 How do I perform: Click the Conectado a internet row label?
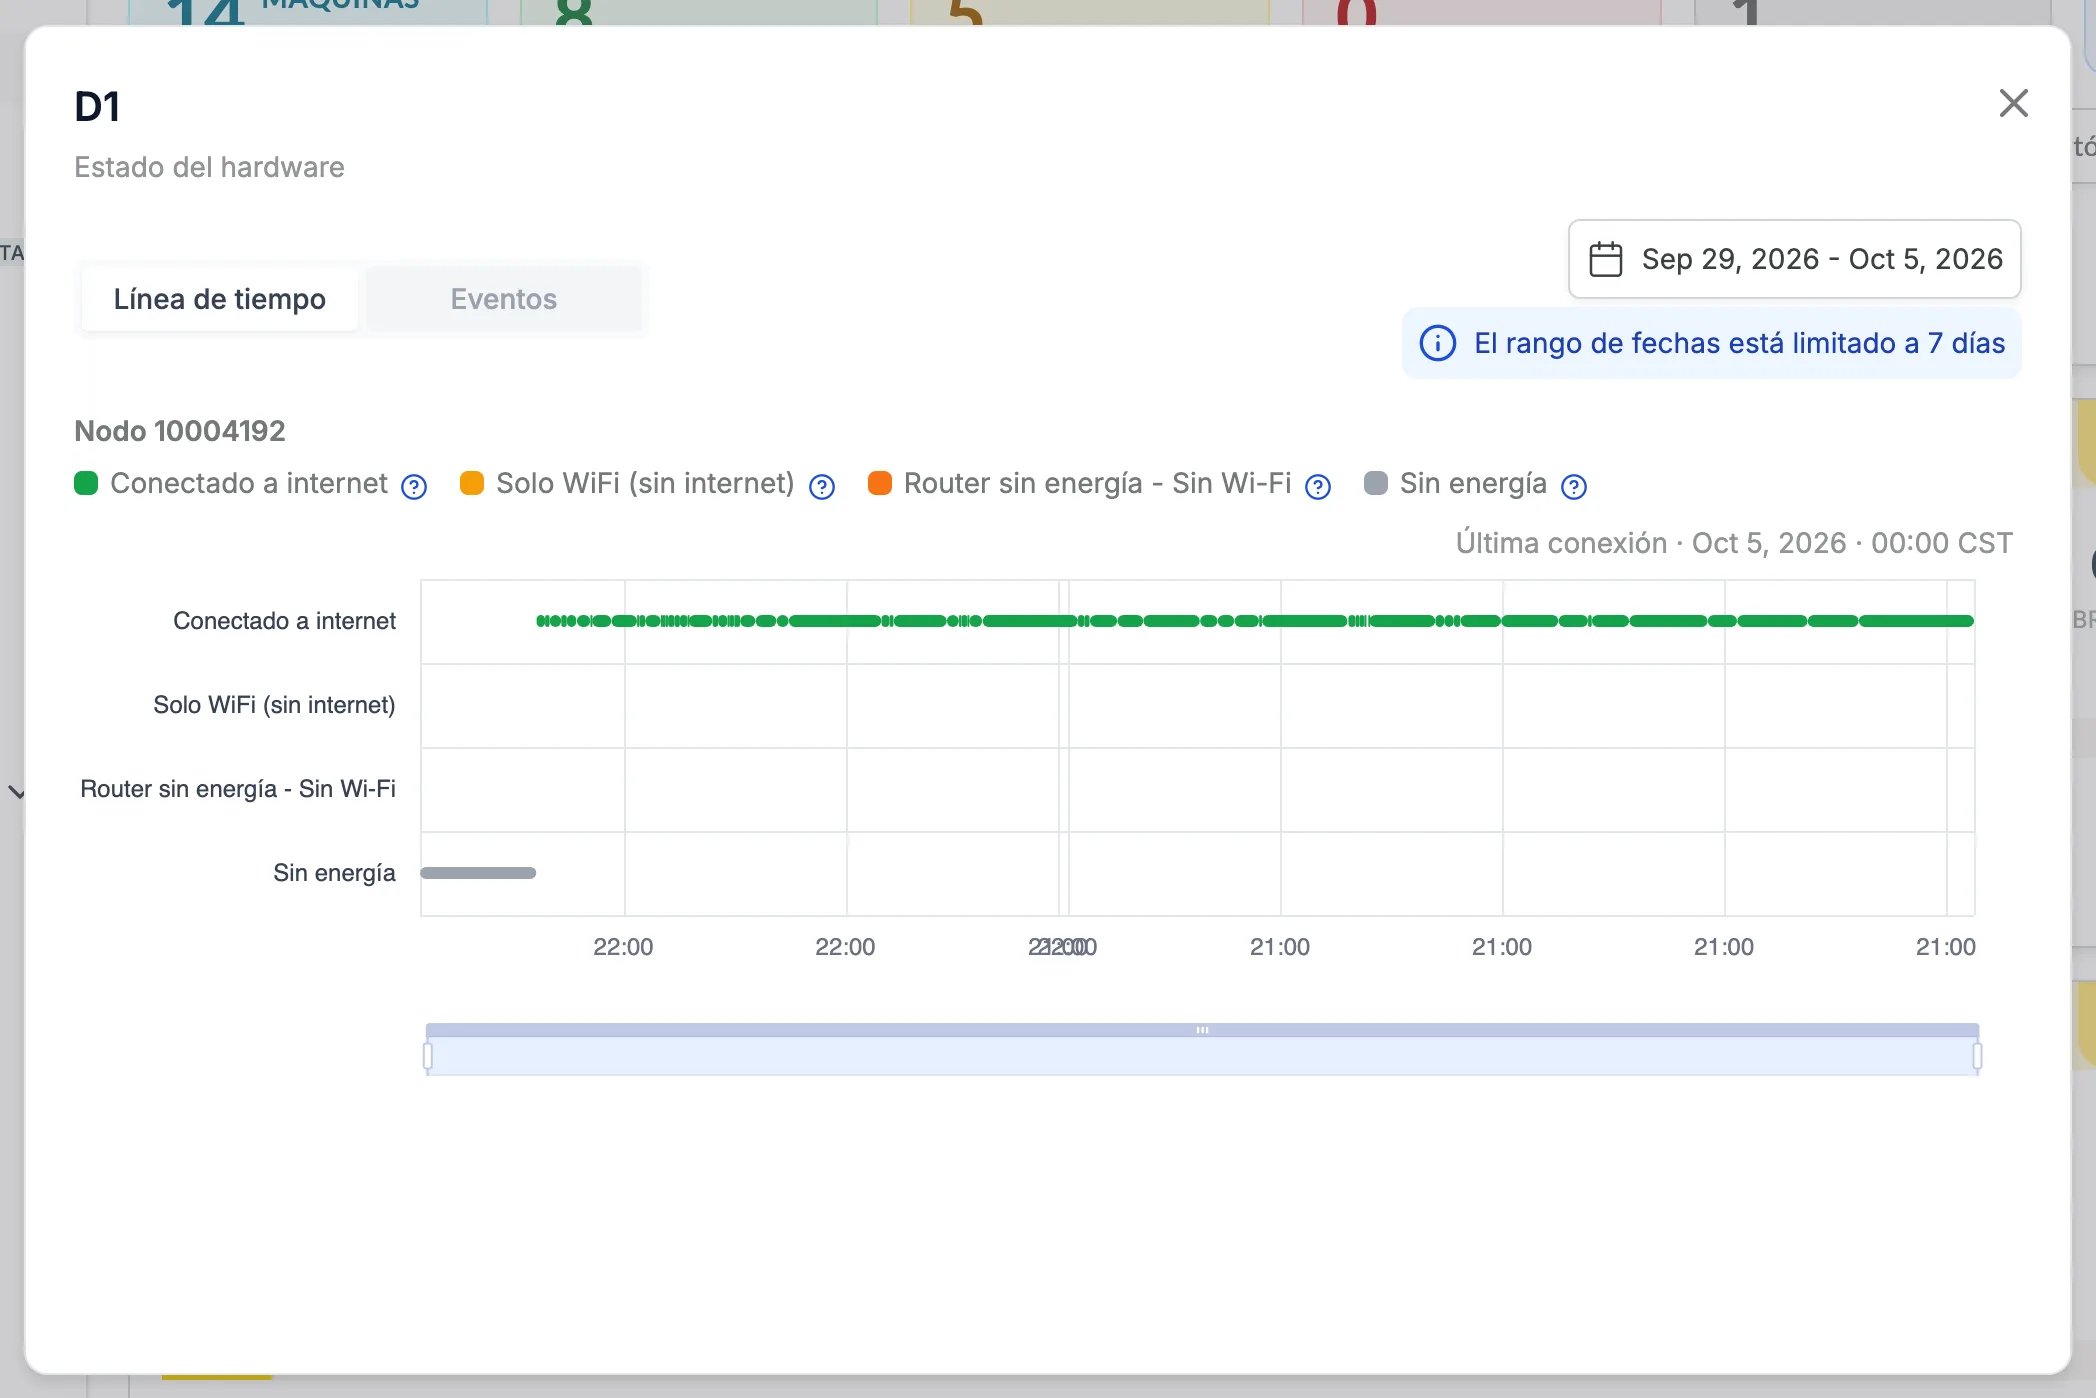(284, 621)
